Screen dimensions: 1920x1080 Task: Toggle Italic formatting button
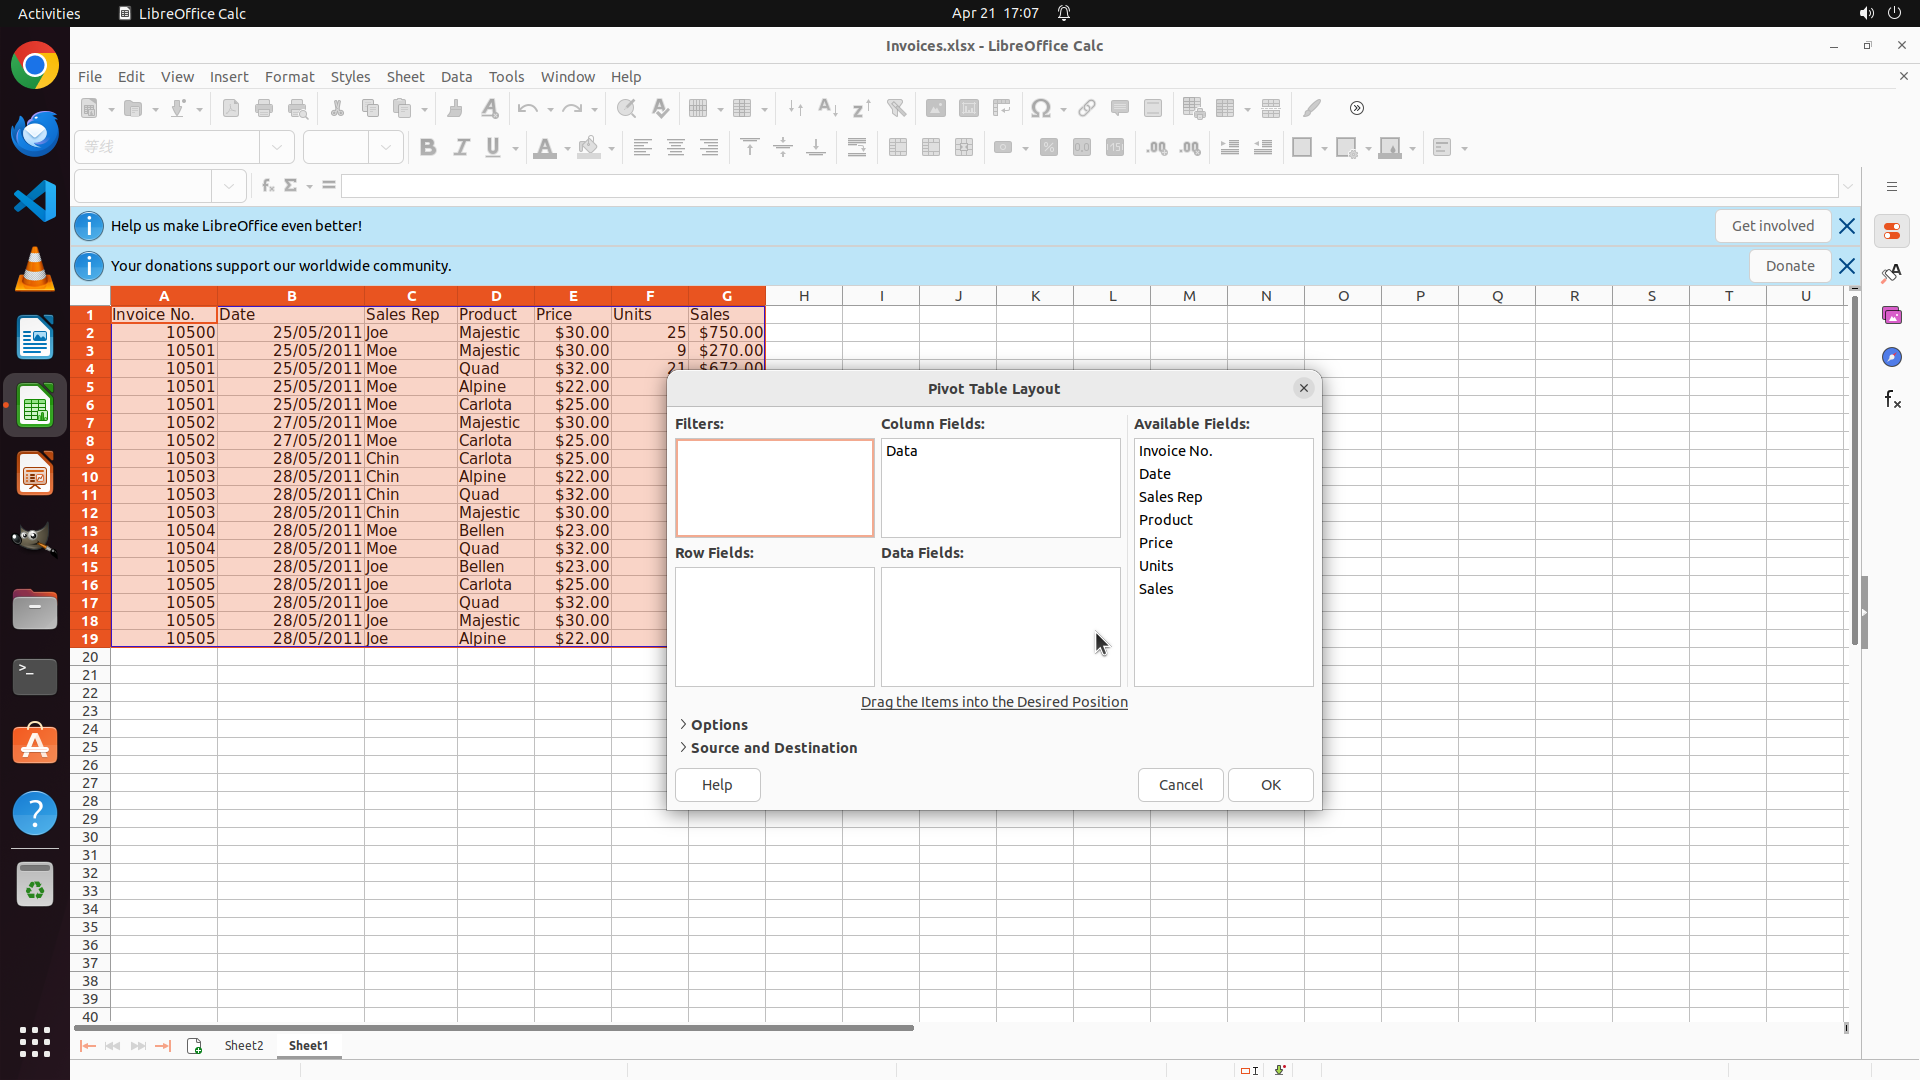(461, 148)
